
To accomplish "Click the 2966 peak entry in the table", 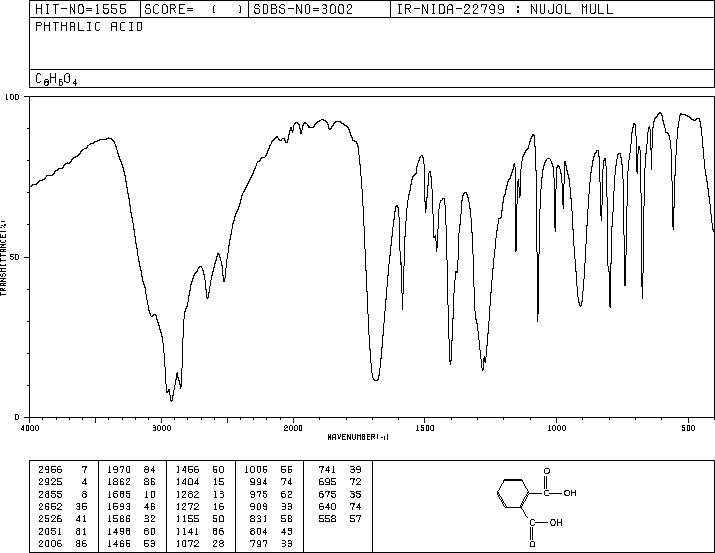I will [x=63, y=470].
